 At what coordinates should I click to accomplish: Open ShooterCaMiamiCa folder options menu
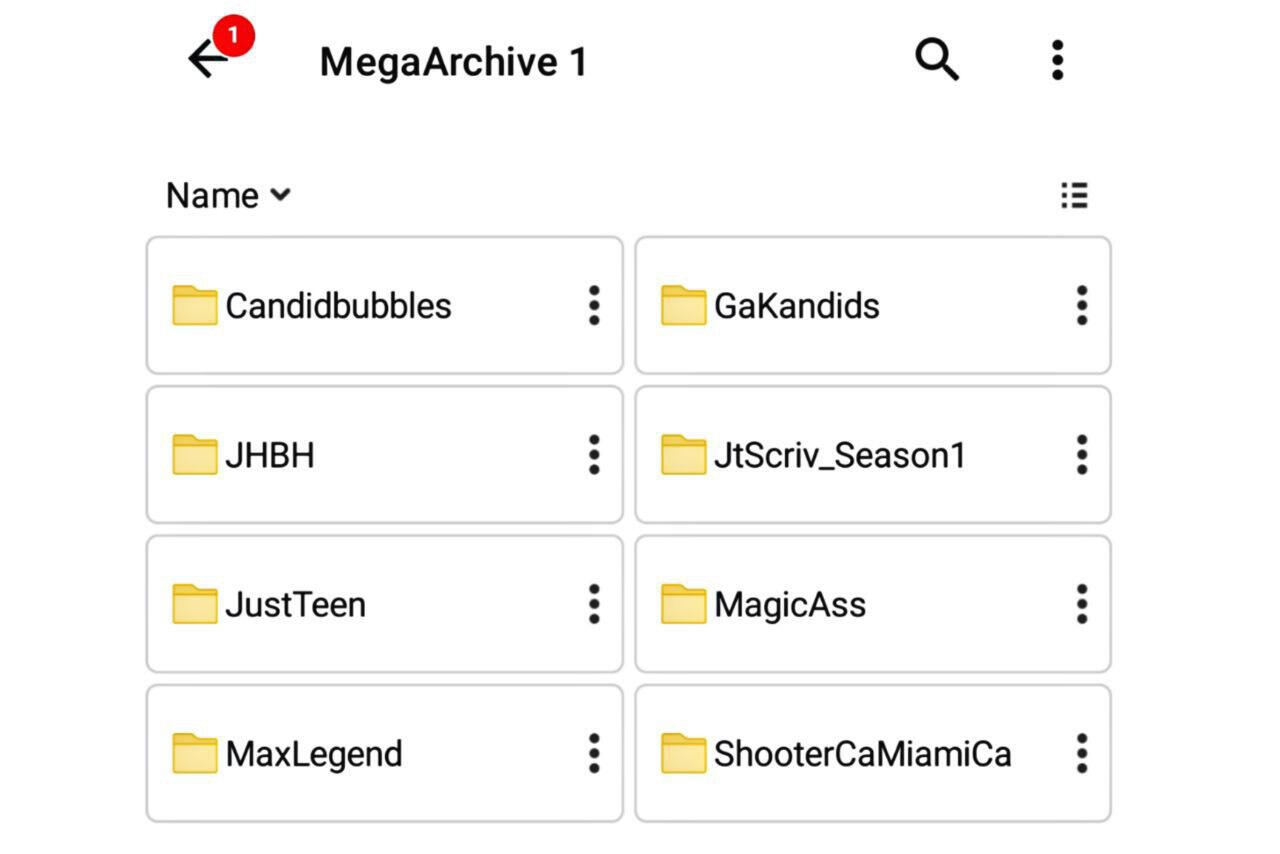click(1081, 754)
